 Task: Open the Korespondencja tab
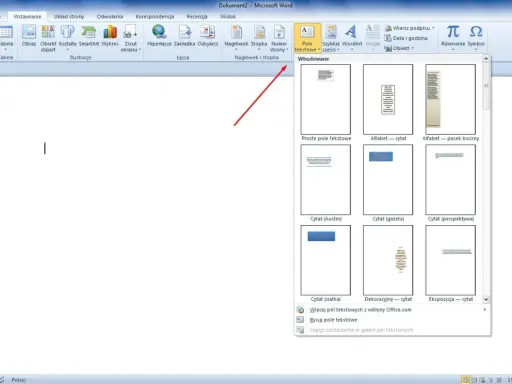tap(155, 16)
